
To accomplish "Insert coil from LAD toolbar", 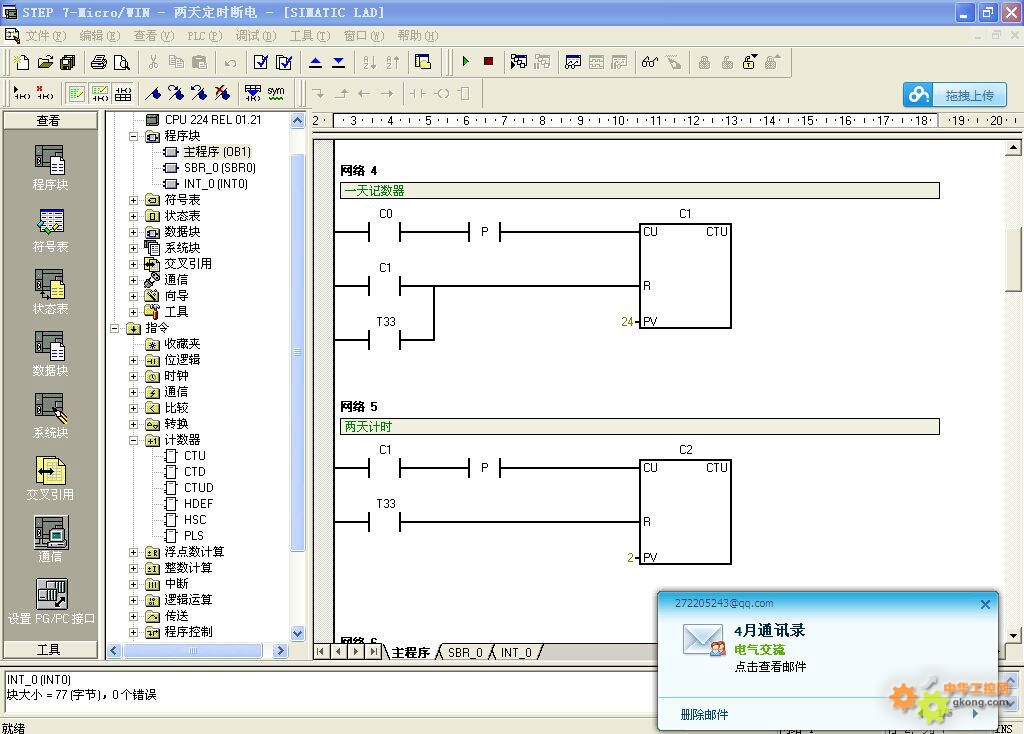I will (x=442, y=93).
